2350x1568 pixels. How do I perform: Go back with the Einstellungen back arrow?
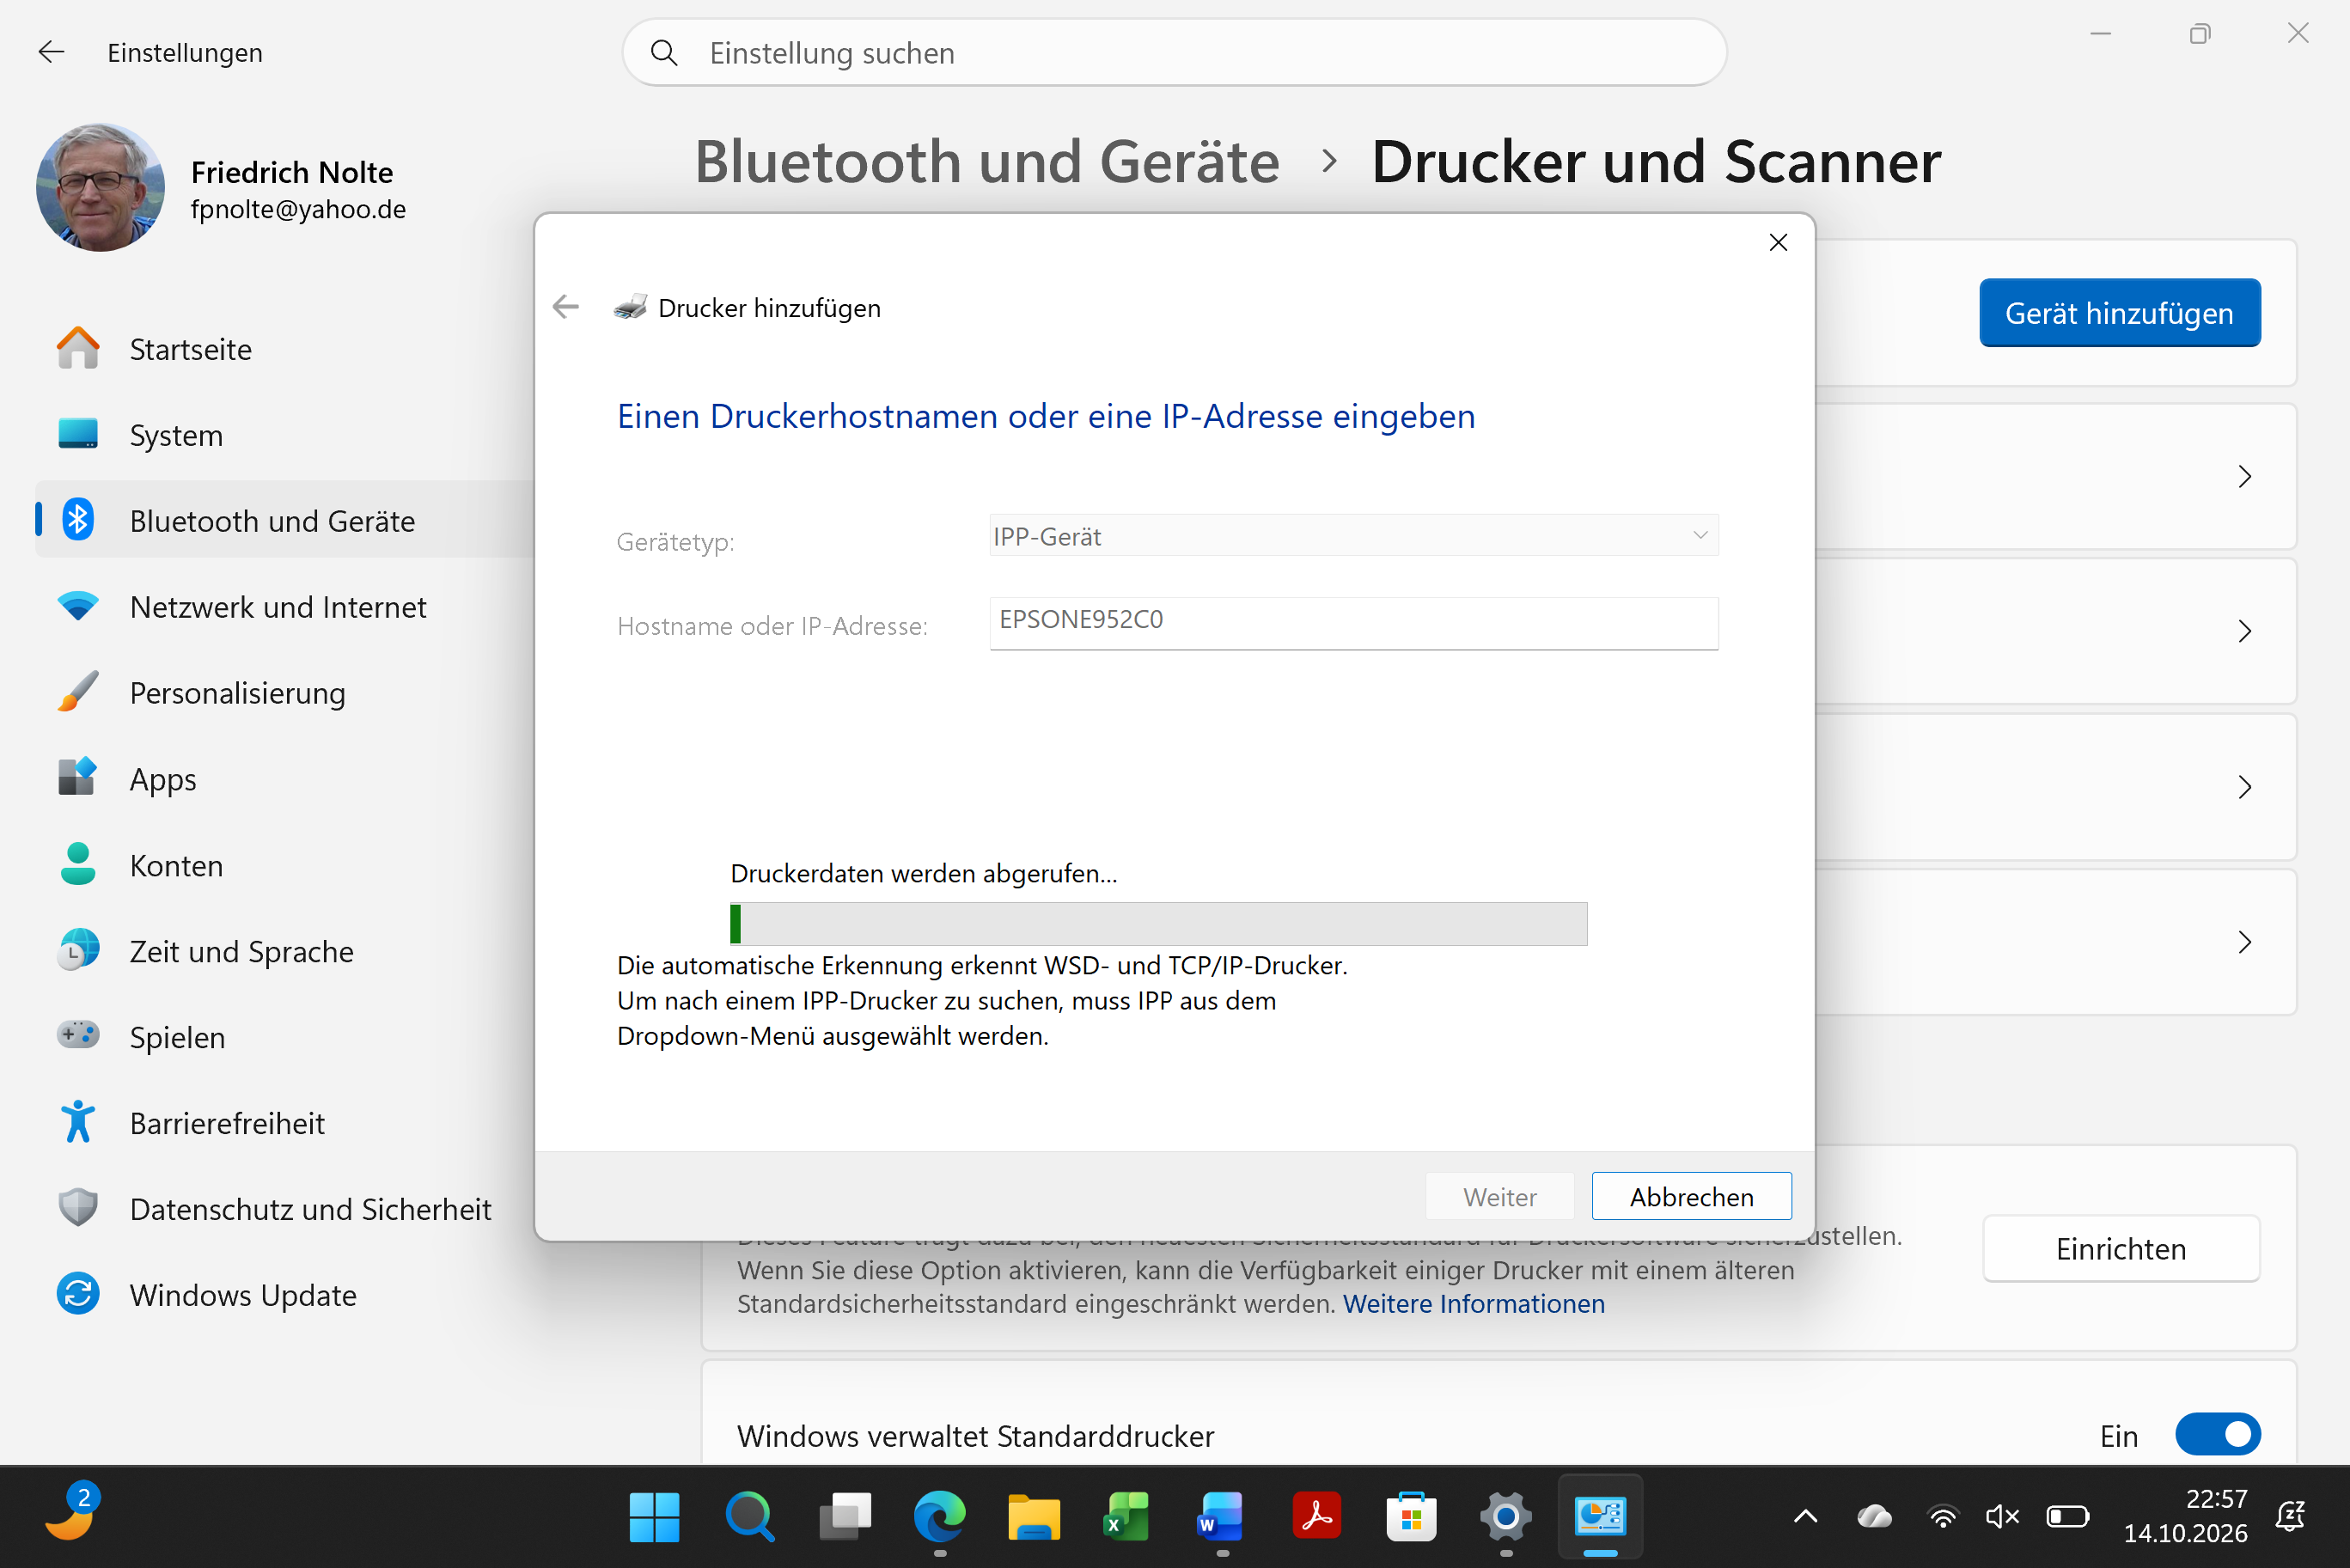coord(51,52)
